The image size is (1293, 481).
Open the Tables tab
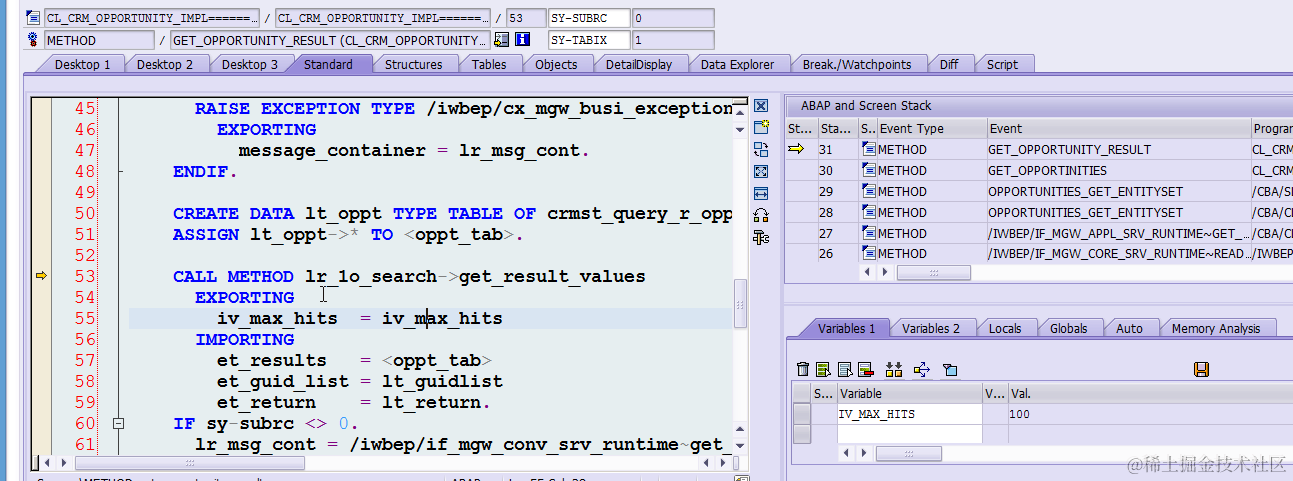[489, 64]
